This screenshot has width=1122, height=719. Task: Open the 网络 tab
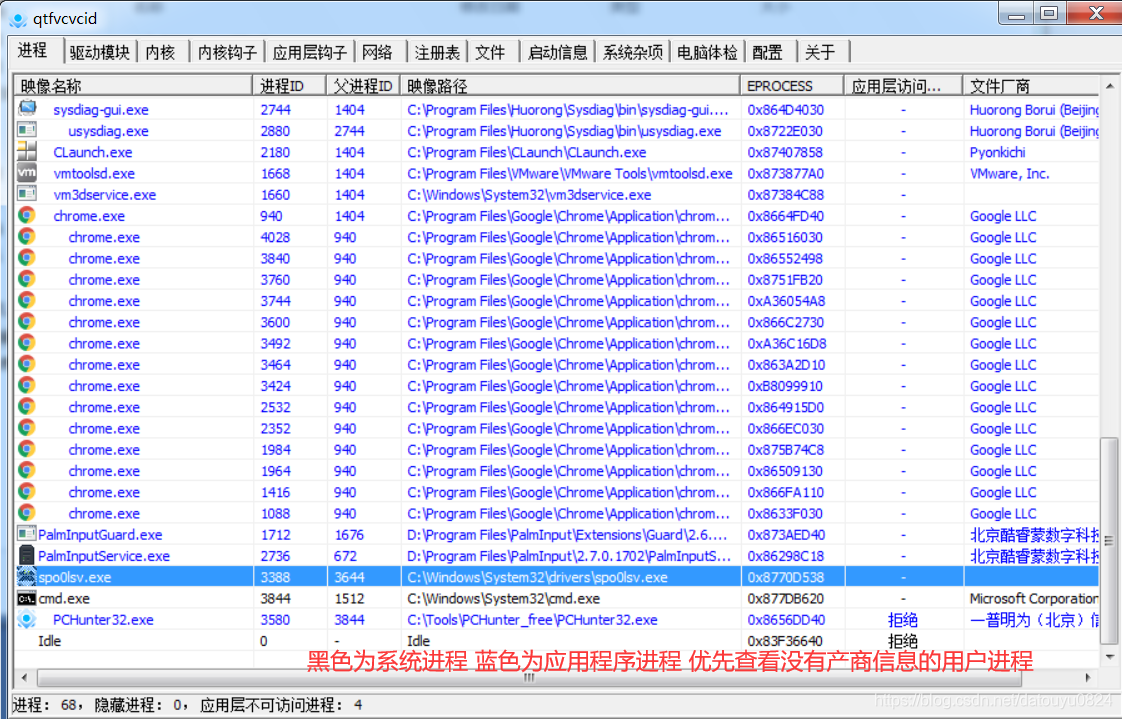[377, 52]
